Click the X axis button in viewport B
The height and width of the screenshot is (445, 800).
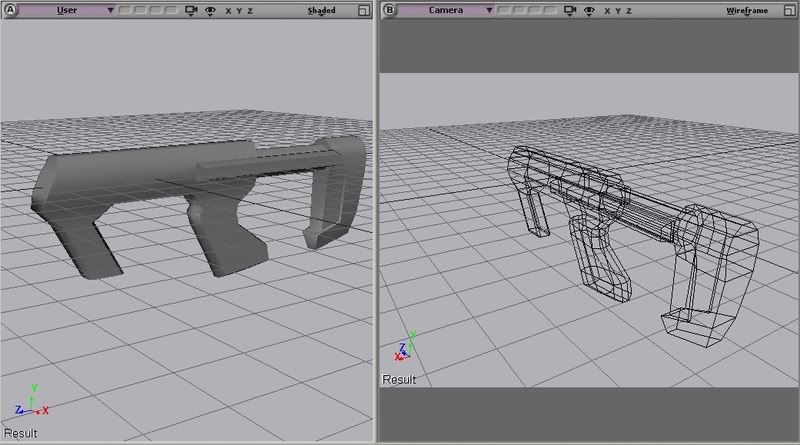click(607, 11)
